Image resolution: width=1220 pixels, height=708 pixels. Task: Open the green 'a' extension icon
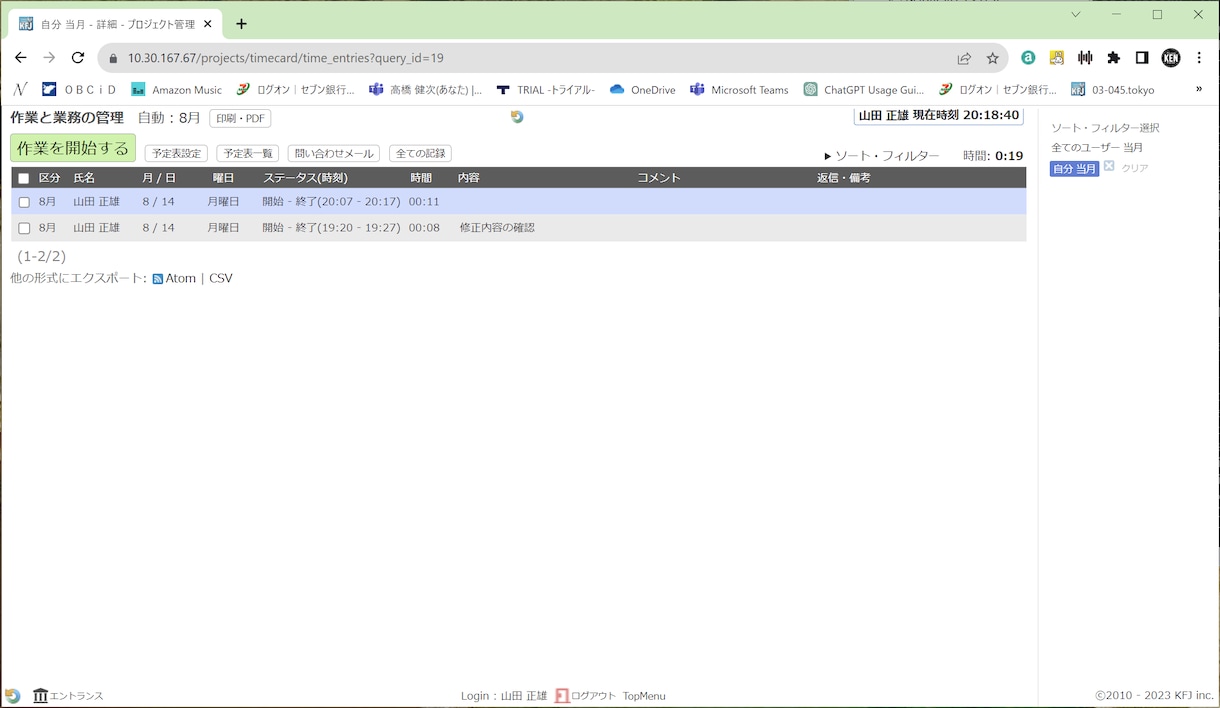(1028, 58)
